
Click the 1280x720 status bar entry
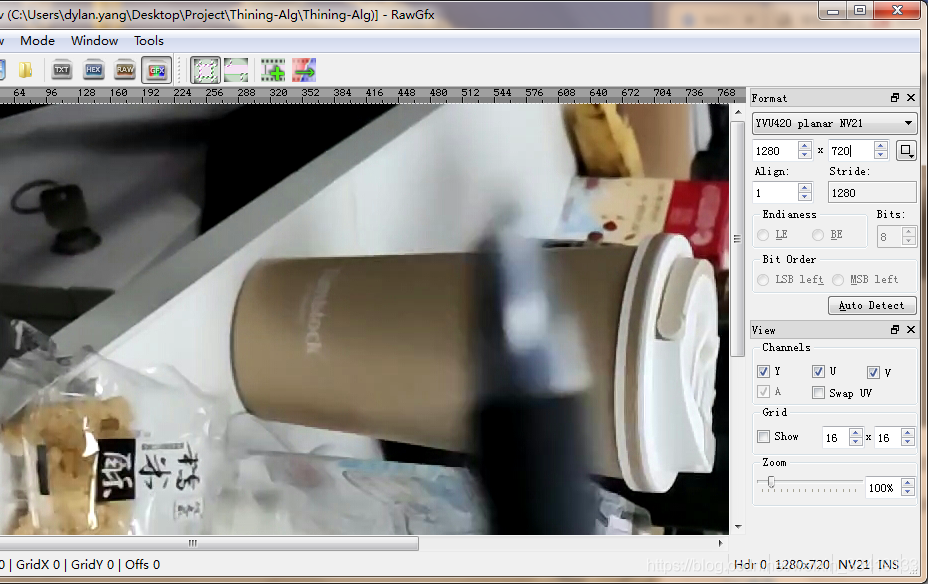coord(802,564)
